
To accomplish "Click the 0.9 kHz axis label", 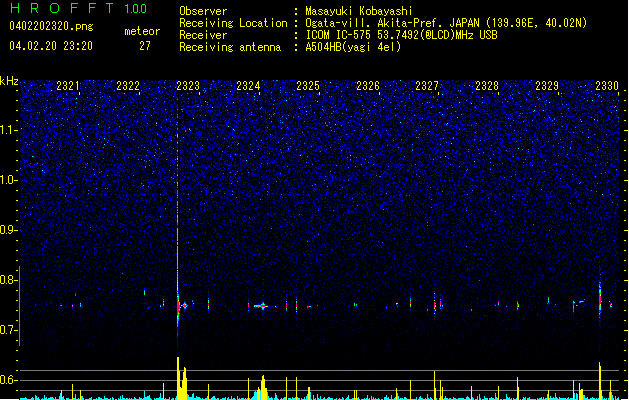I will (x=9, y=230).
